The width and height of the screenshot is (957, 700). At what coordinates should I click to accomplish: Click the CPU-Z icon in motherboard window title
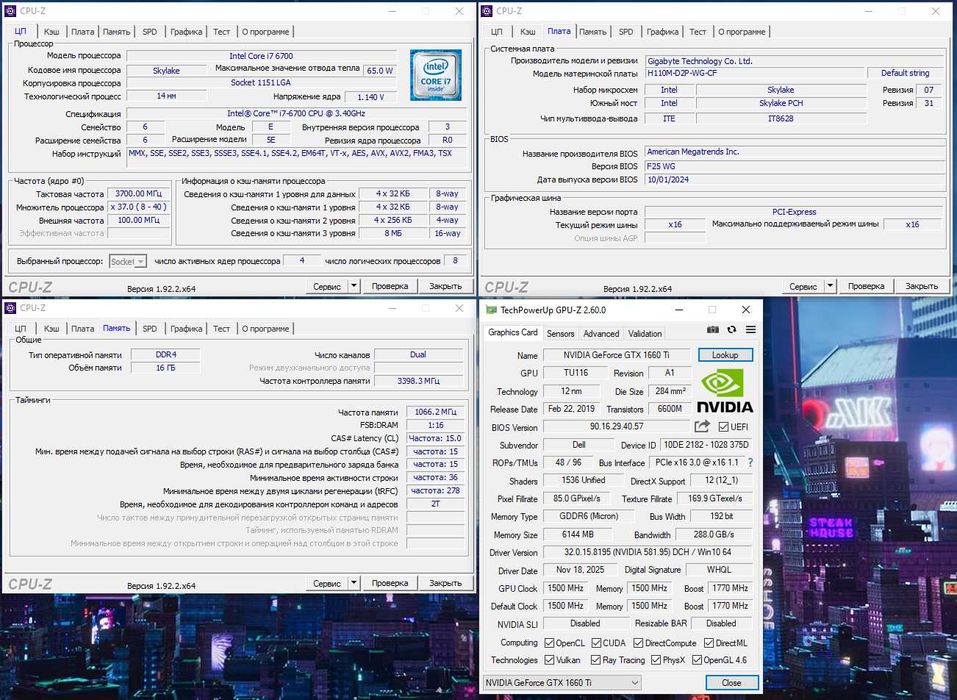pos(486,11)
